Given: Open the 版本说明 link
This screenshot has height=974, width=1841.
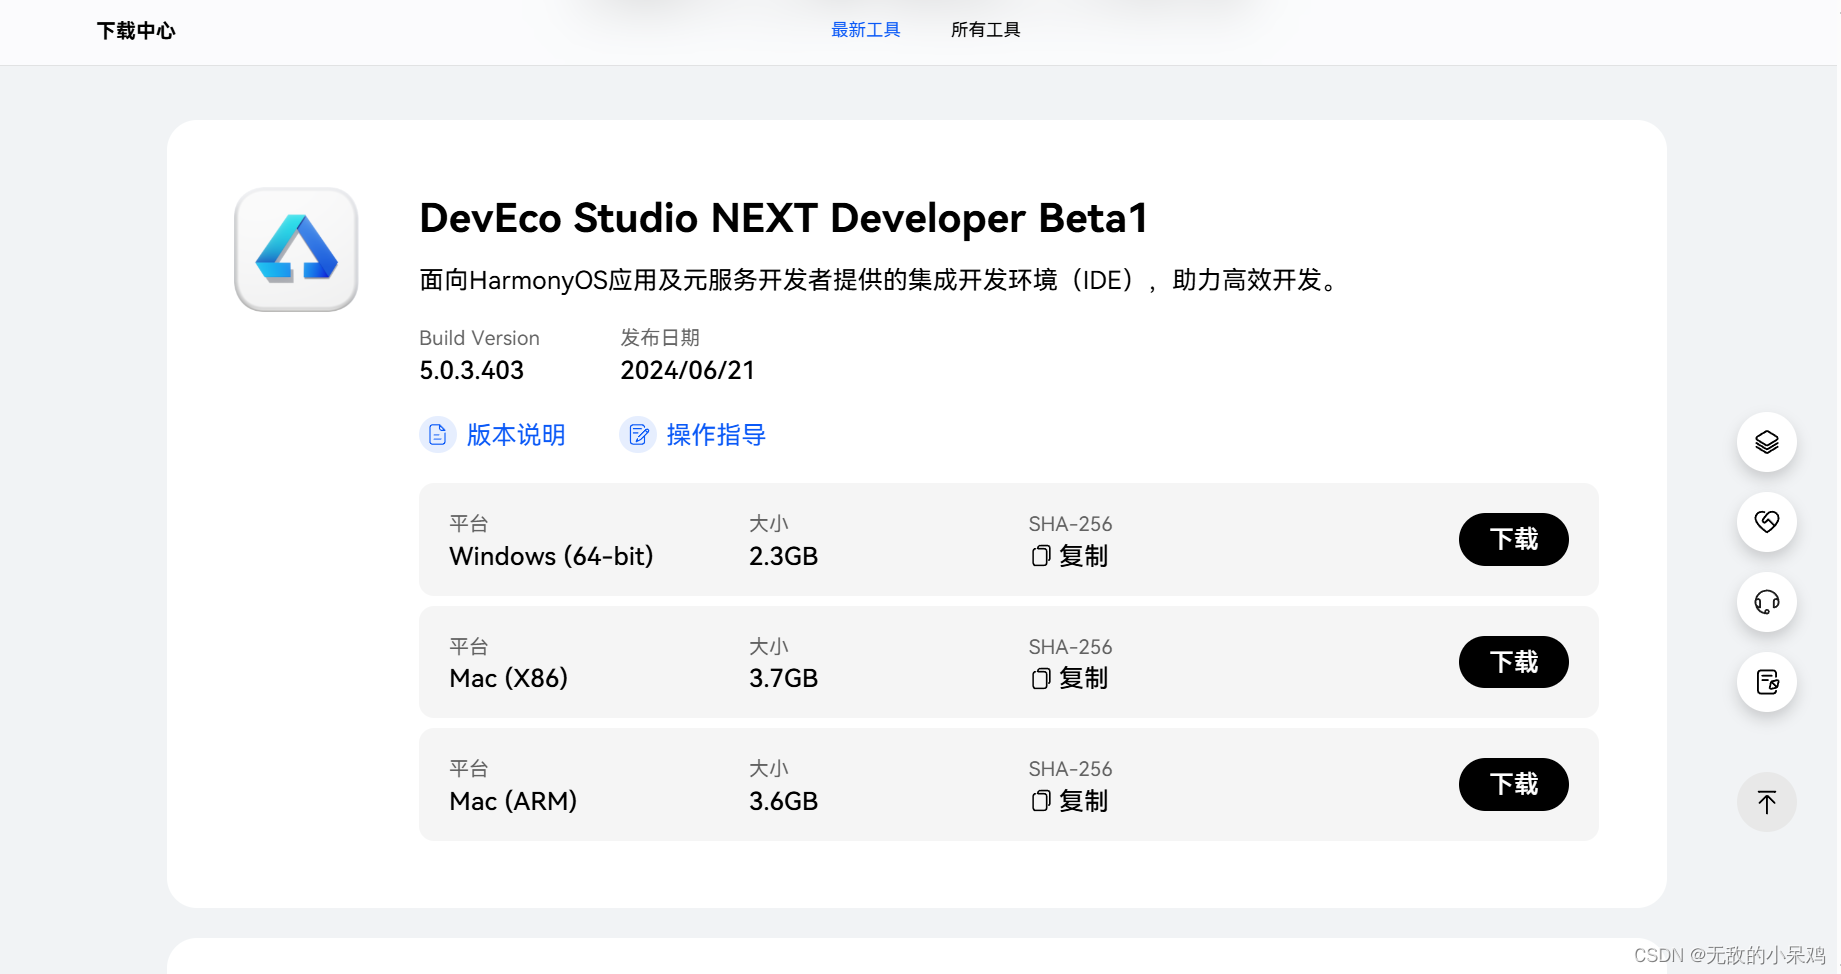Looking at the screenshot, I should point(516,435).
